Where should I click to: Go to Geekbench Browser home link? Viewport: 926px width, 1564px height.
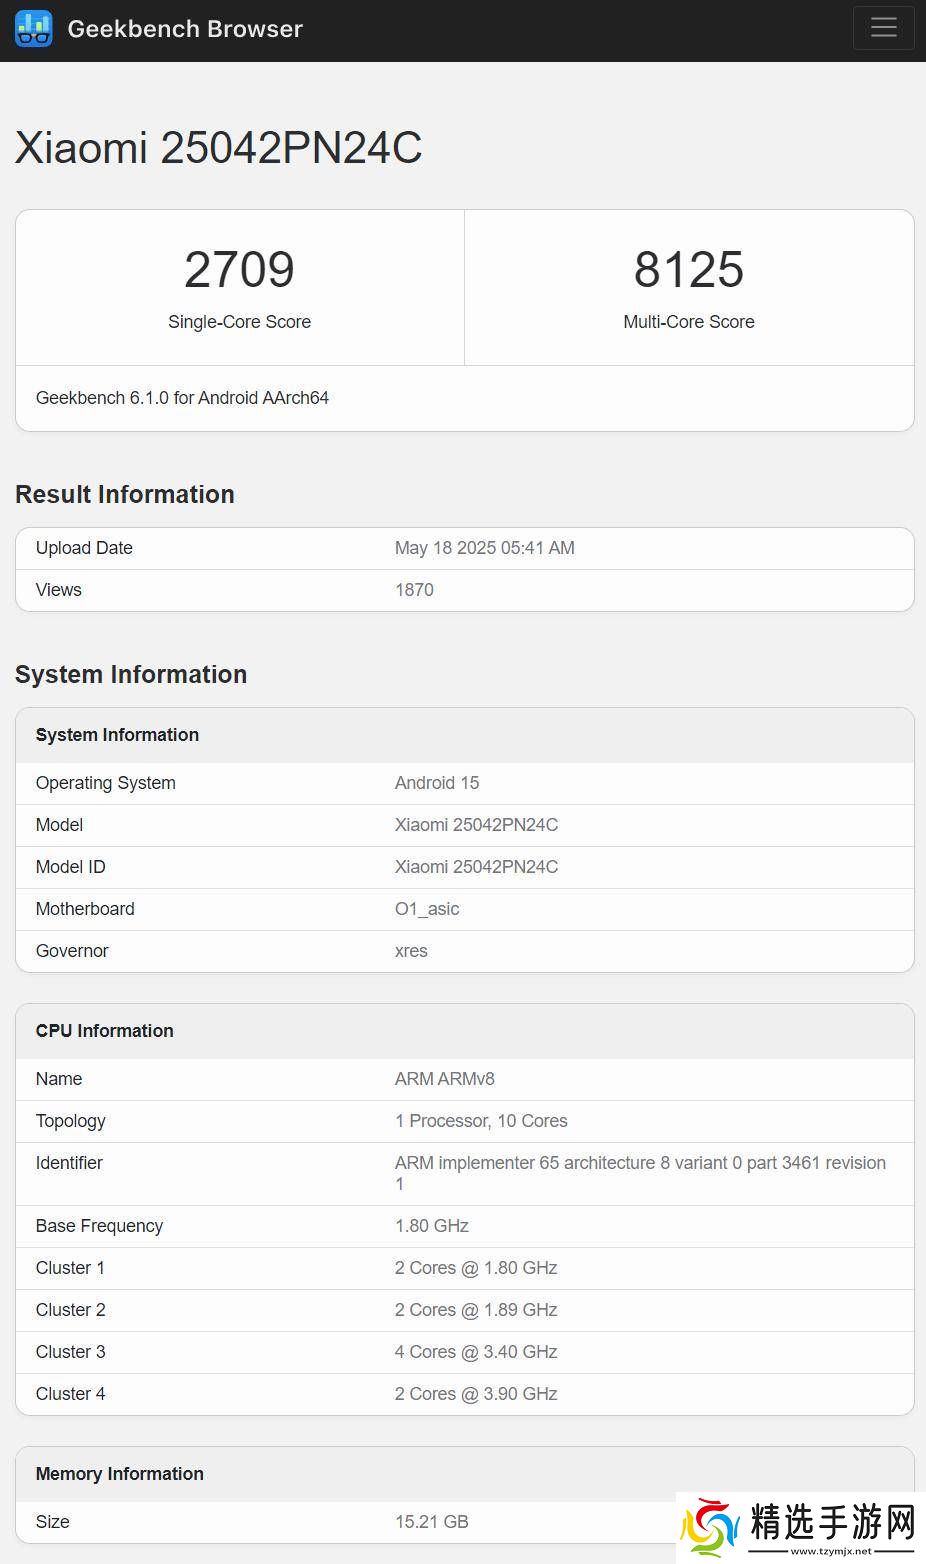point(185,29)
